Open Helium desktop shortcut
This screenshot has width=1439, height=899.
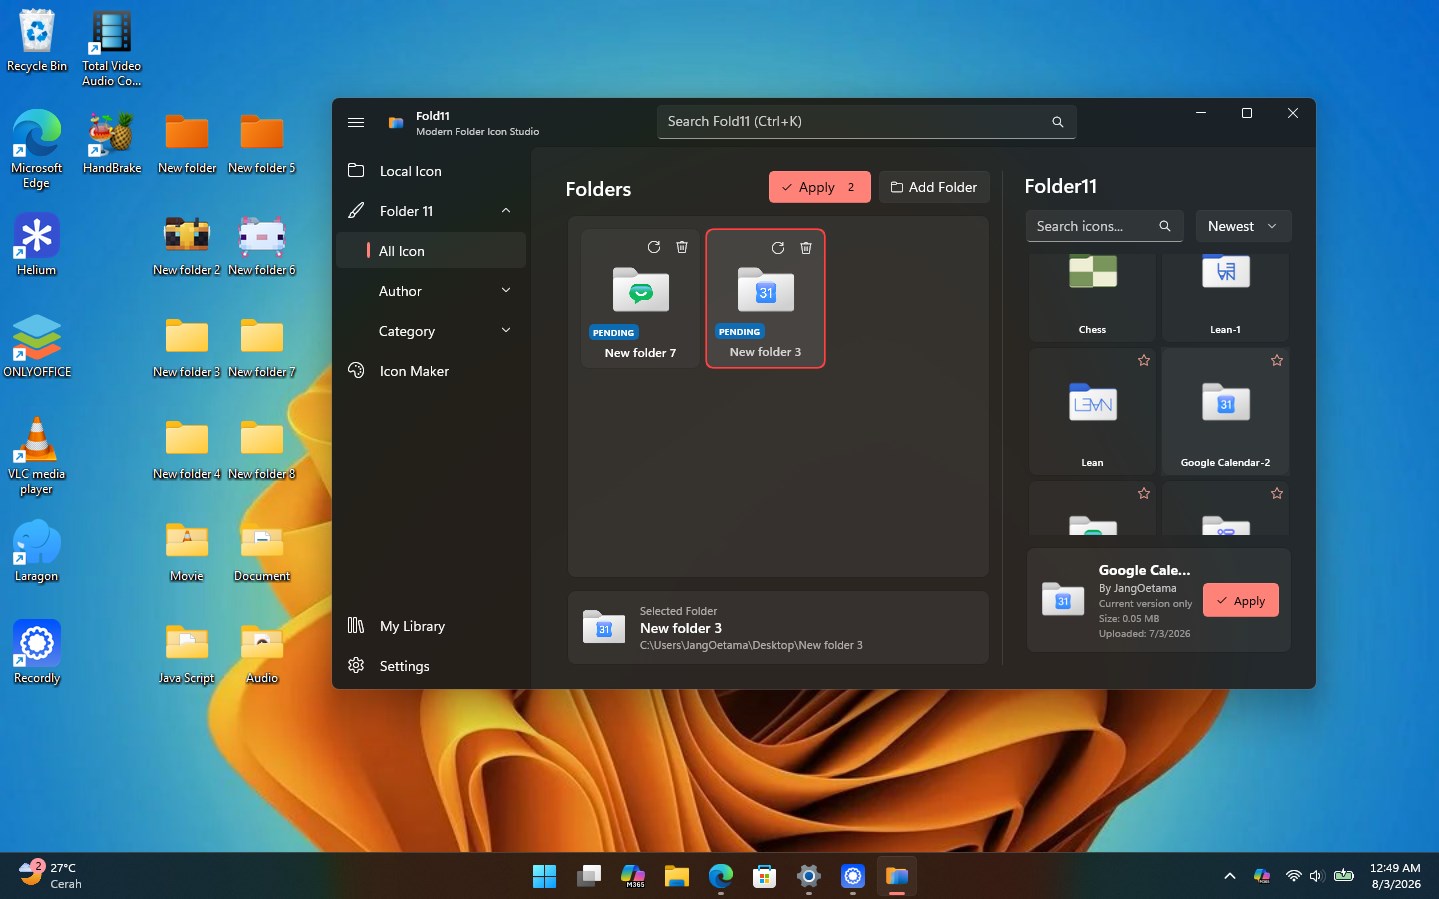[x=37, y=244]
